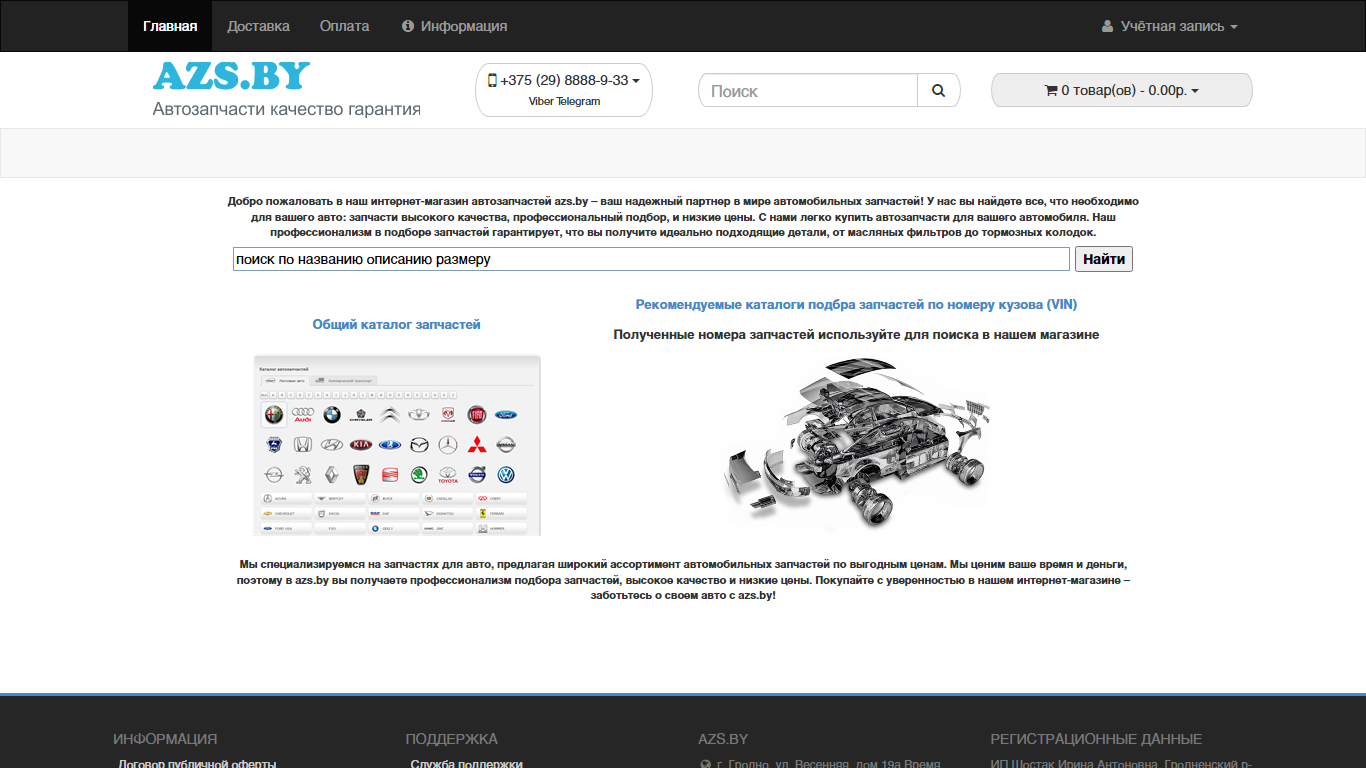This screenshot has width=1366, height=768.
Task: Expand the +375 (29) 8888-9-33 phone dropdown
Action: 564,80
